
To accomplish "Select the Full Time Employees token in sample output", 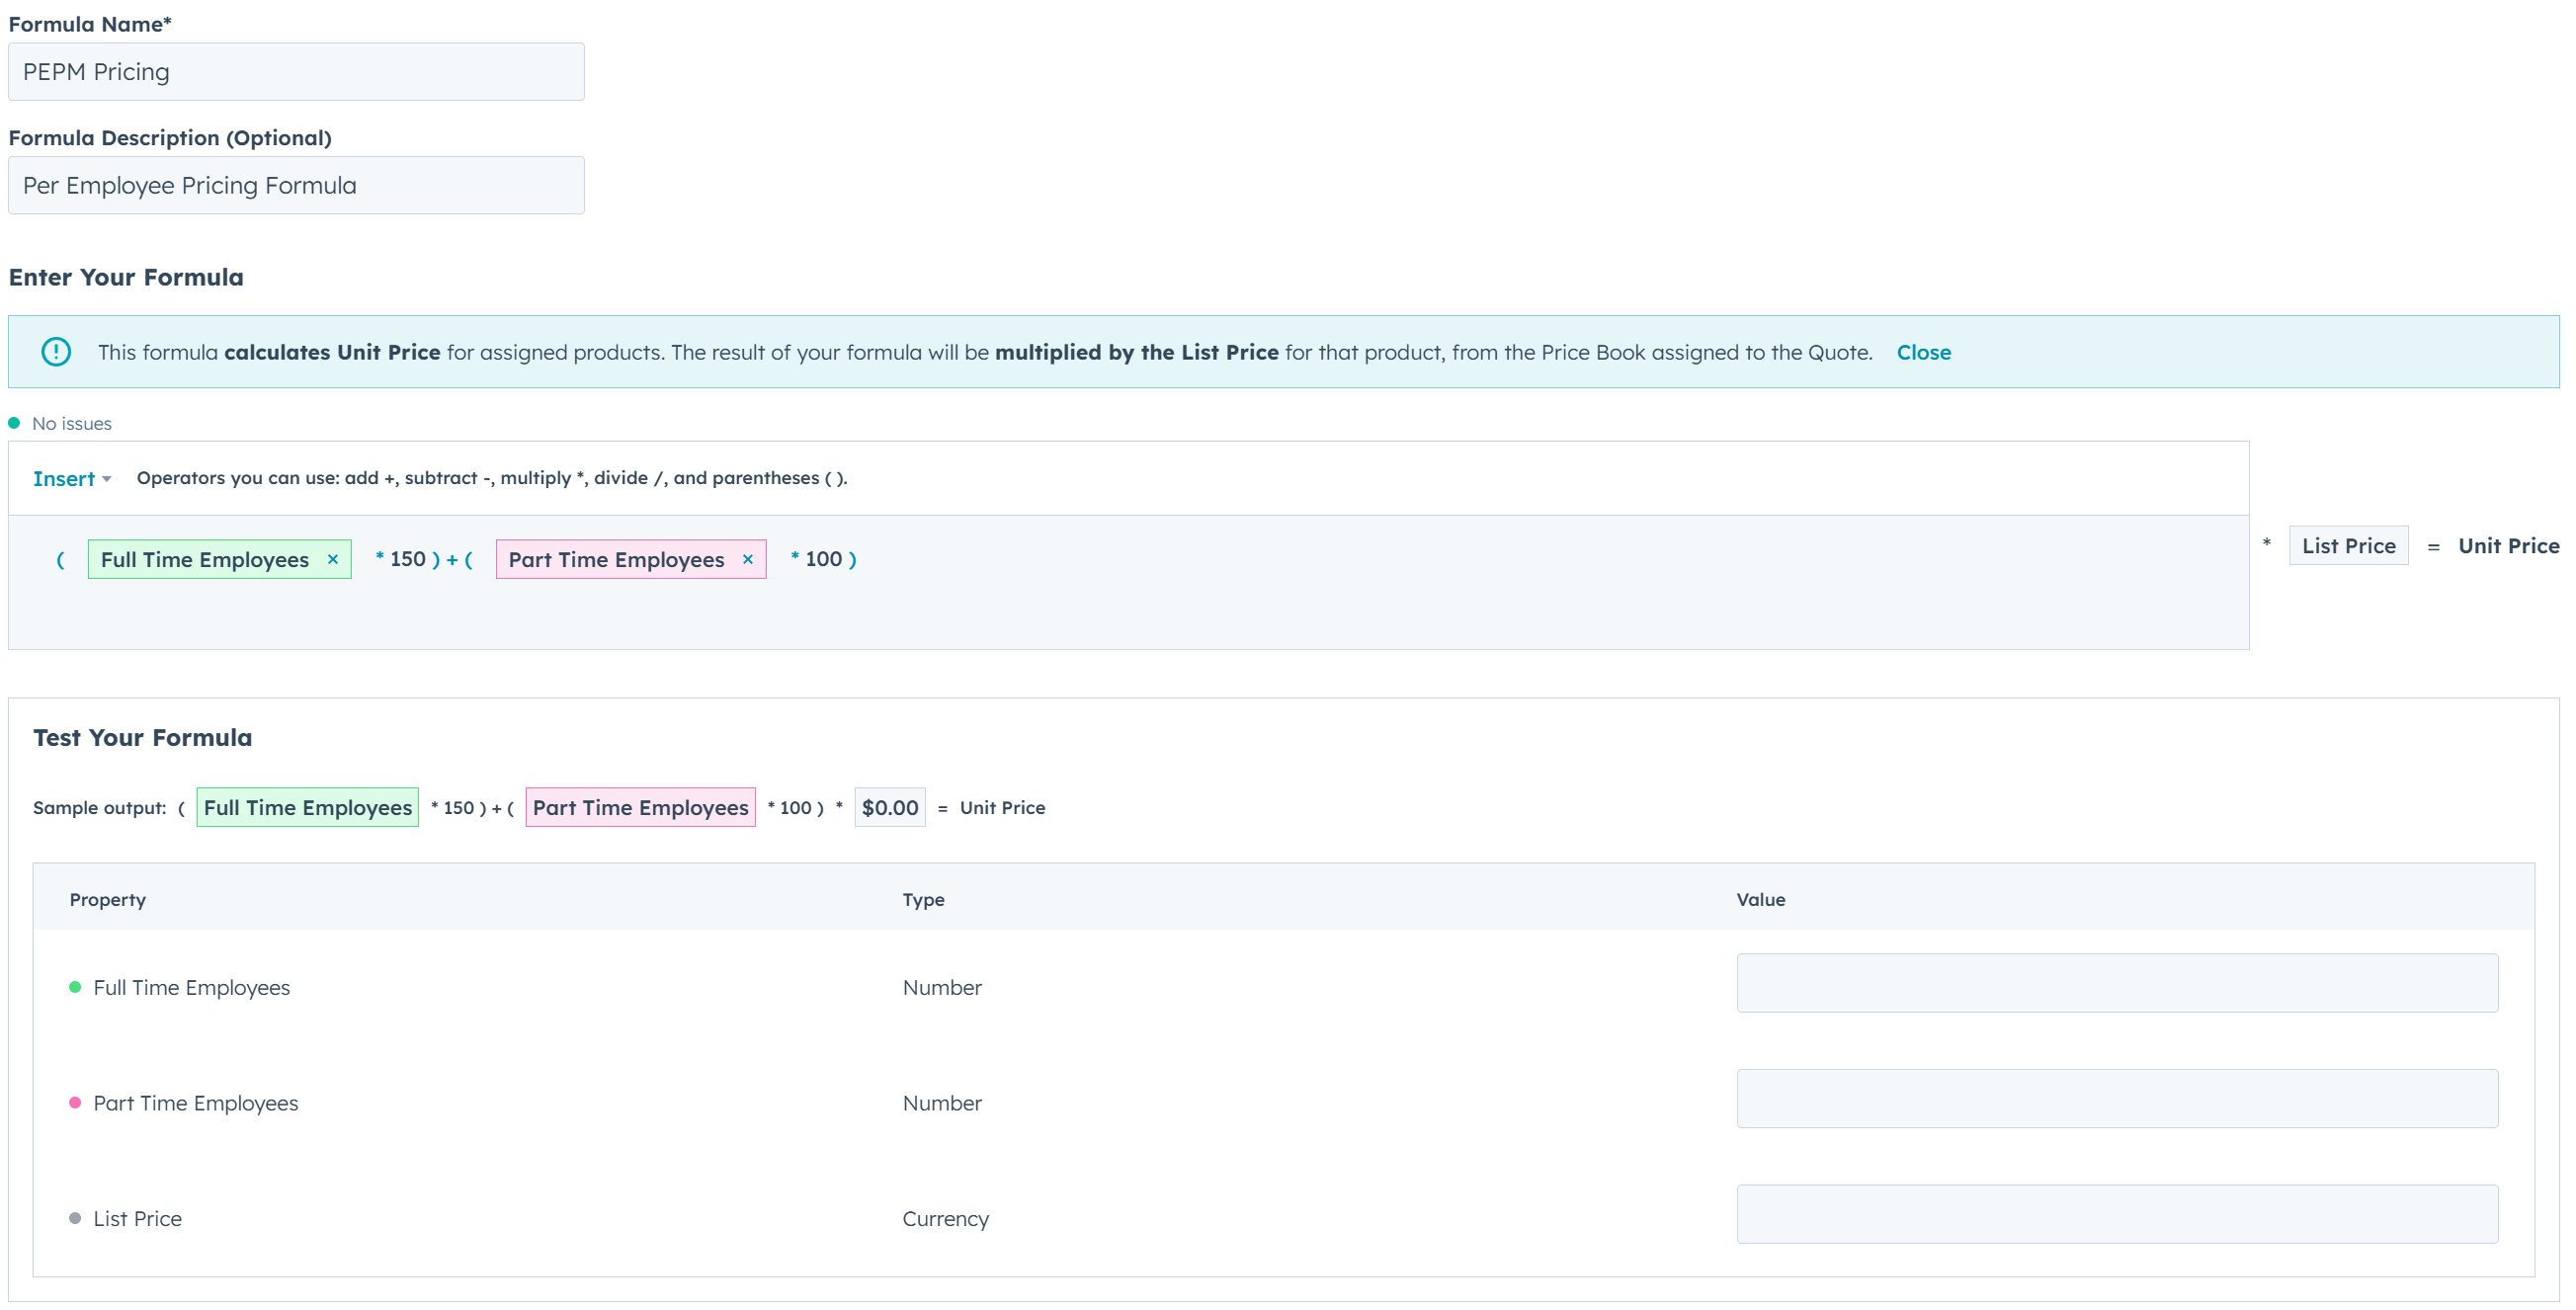I will tap(307, 807).
